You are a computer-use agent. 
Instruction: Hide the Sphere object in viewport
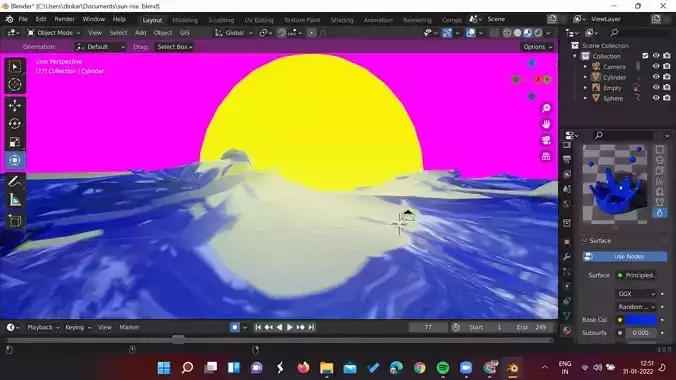[x=656, y=98]
